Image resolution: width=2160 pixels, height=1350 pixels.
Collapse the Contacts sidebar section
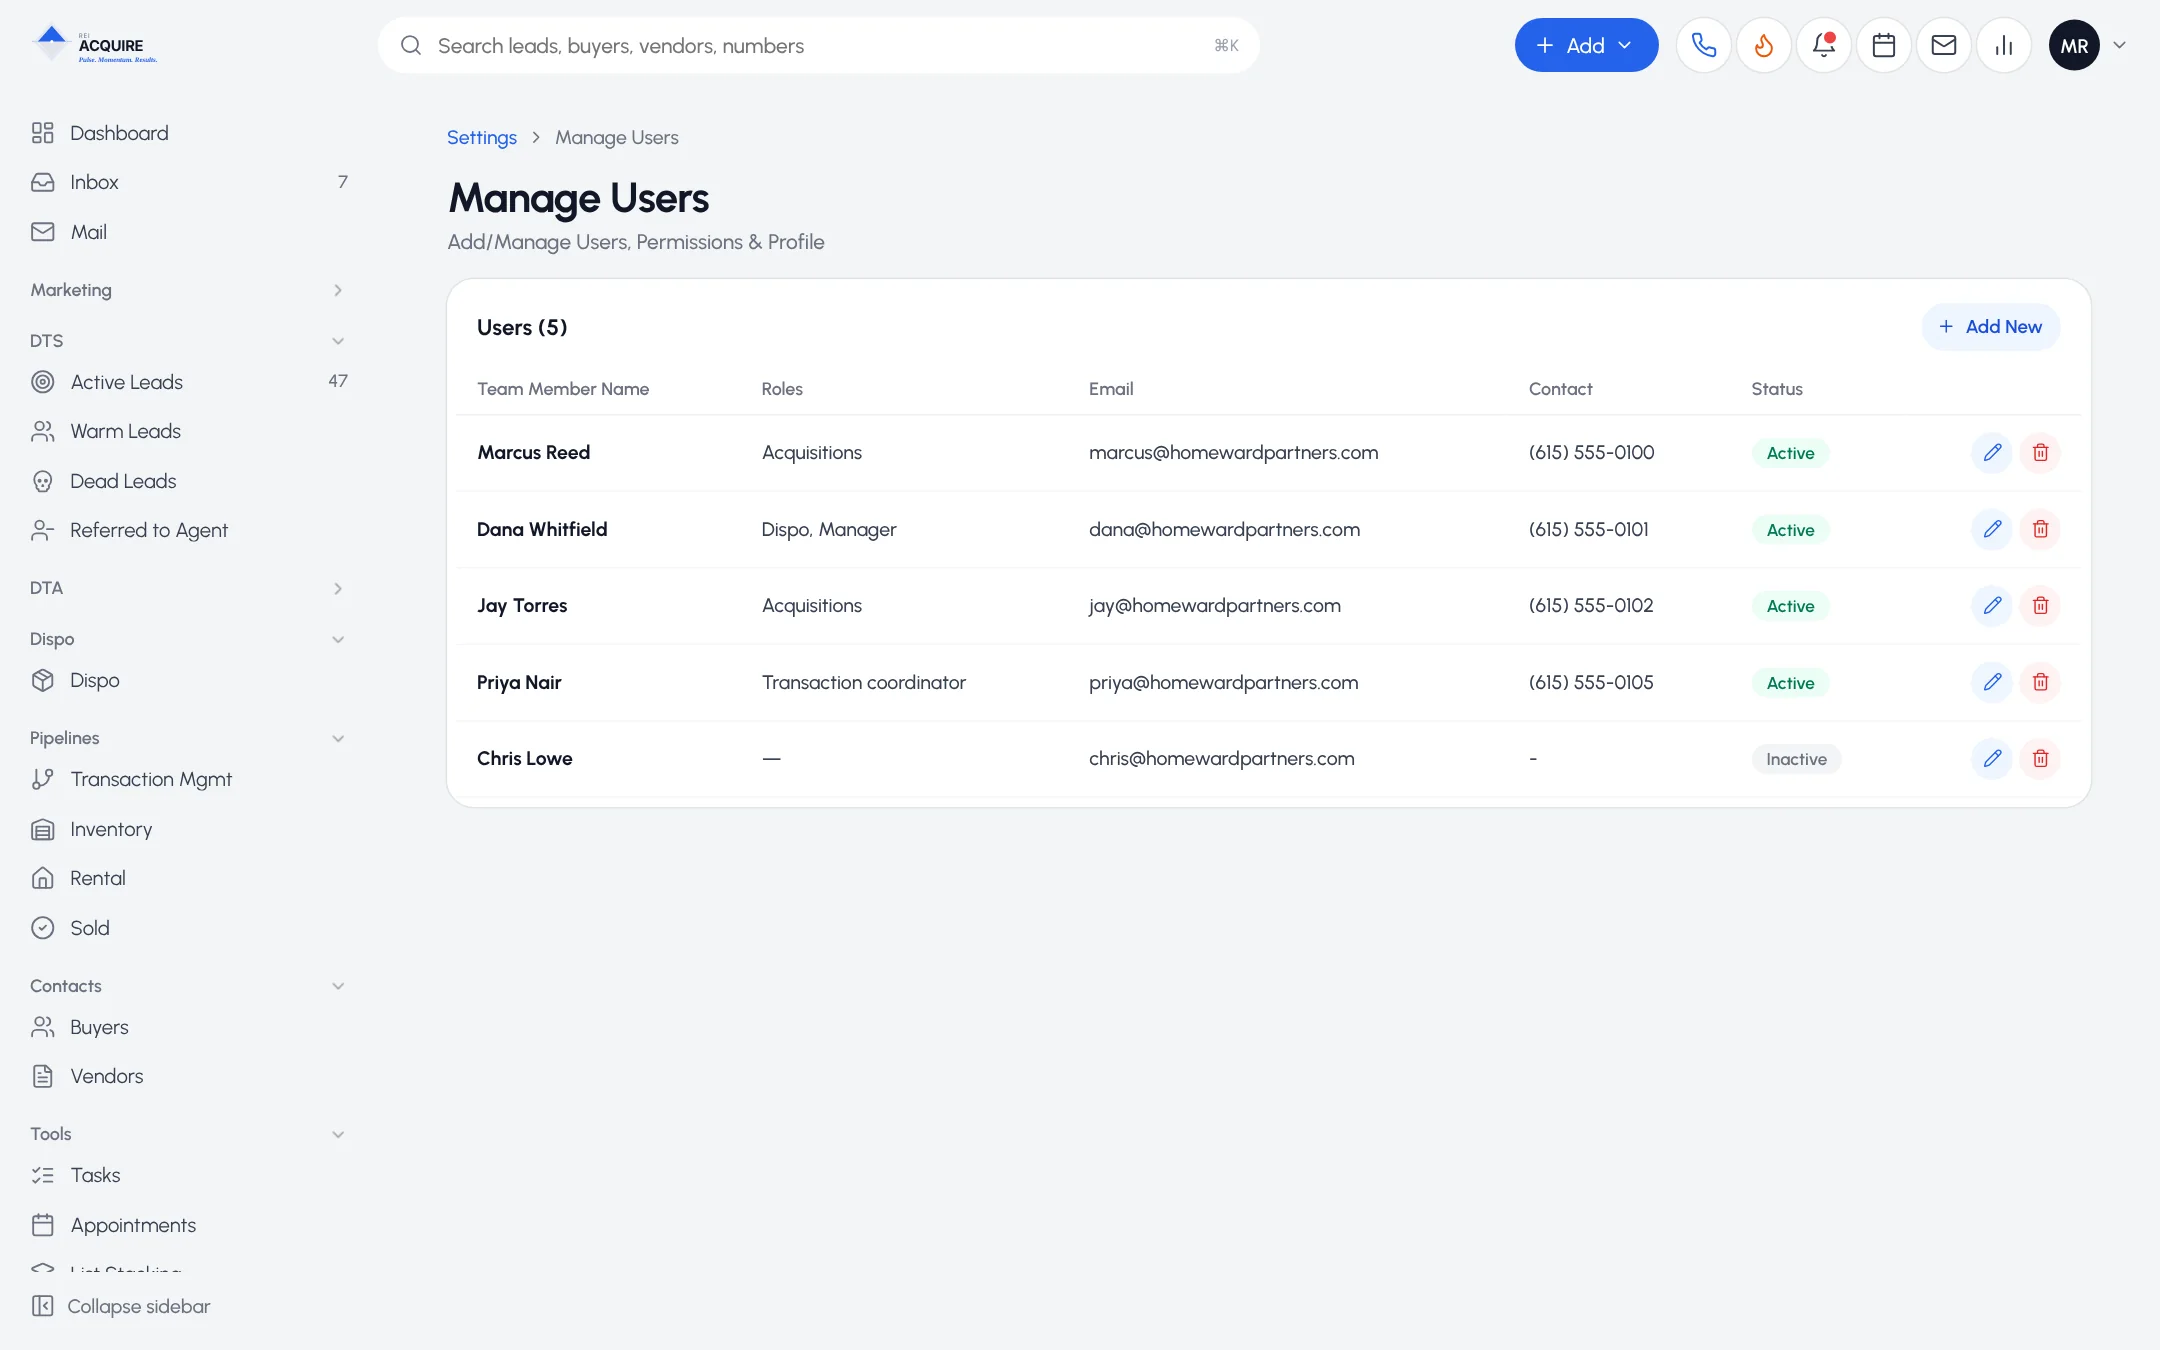187,986
